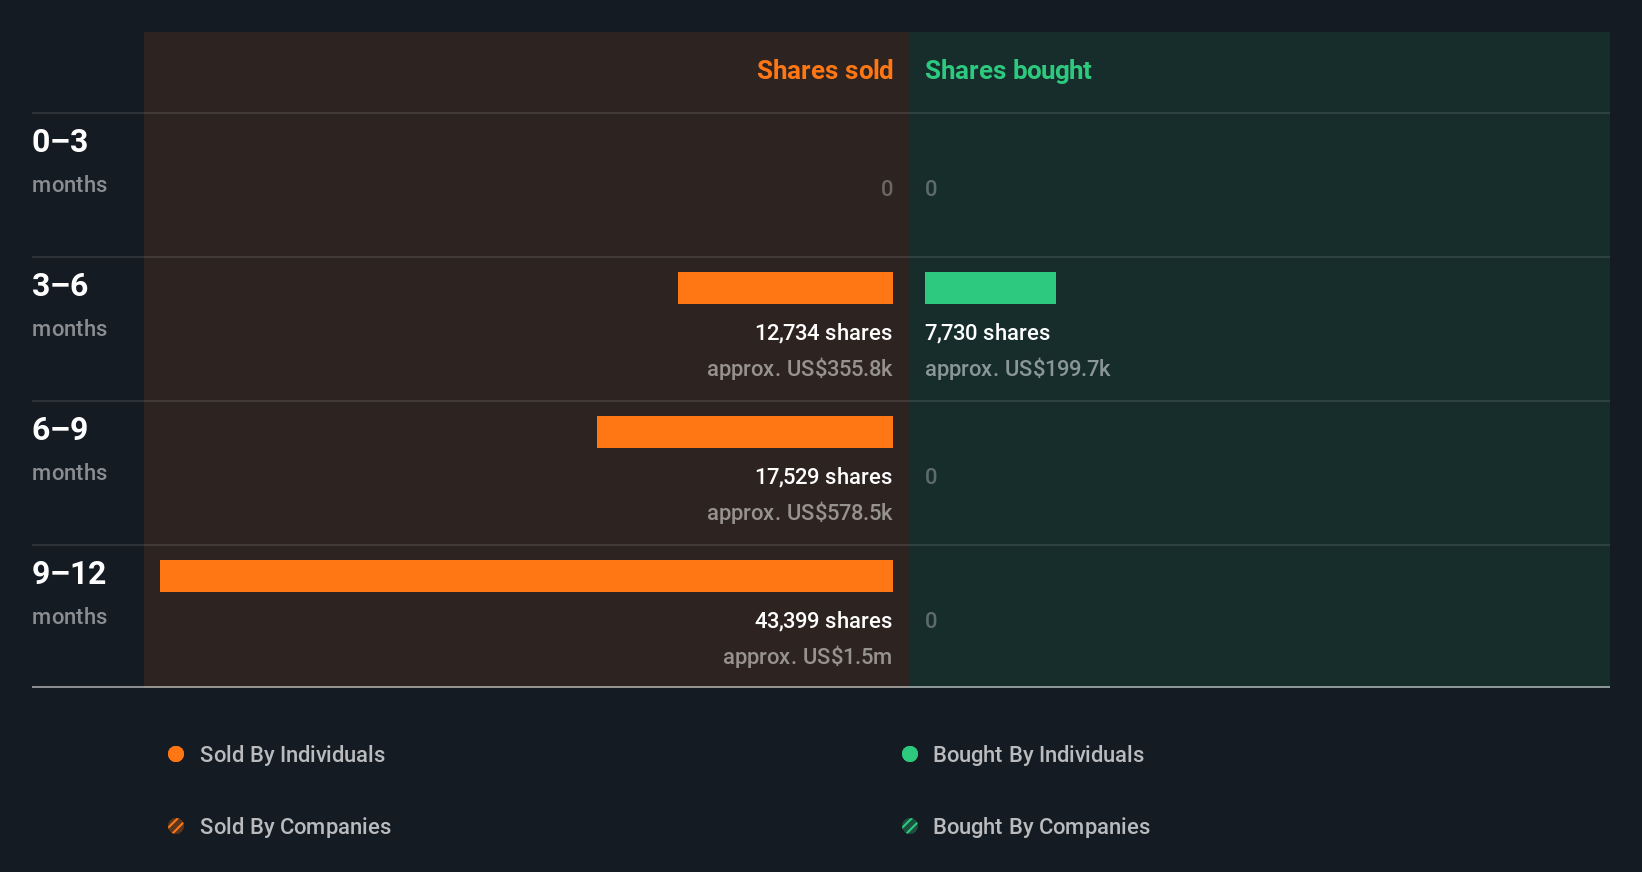Click the striped Sold By Companies legend icon
The width and height of the screenshot is (1642, 872).
tap(176, 826)
